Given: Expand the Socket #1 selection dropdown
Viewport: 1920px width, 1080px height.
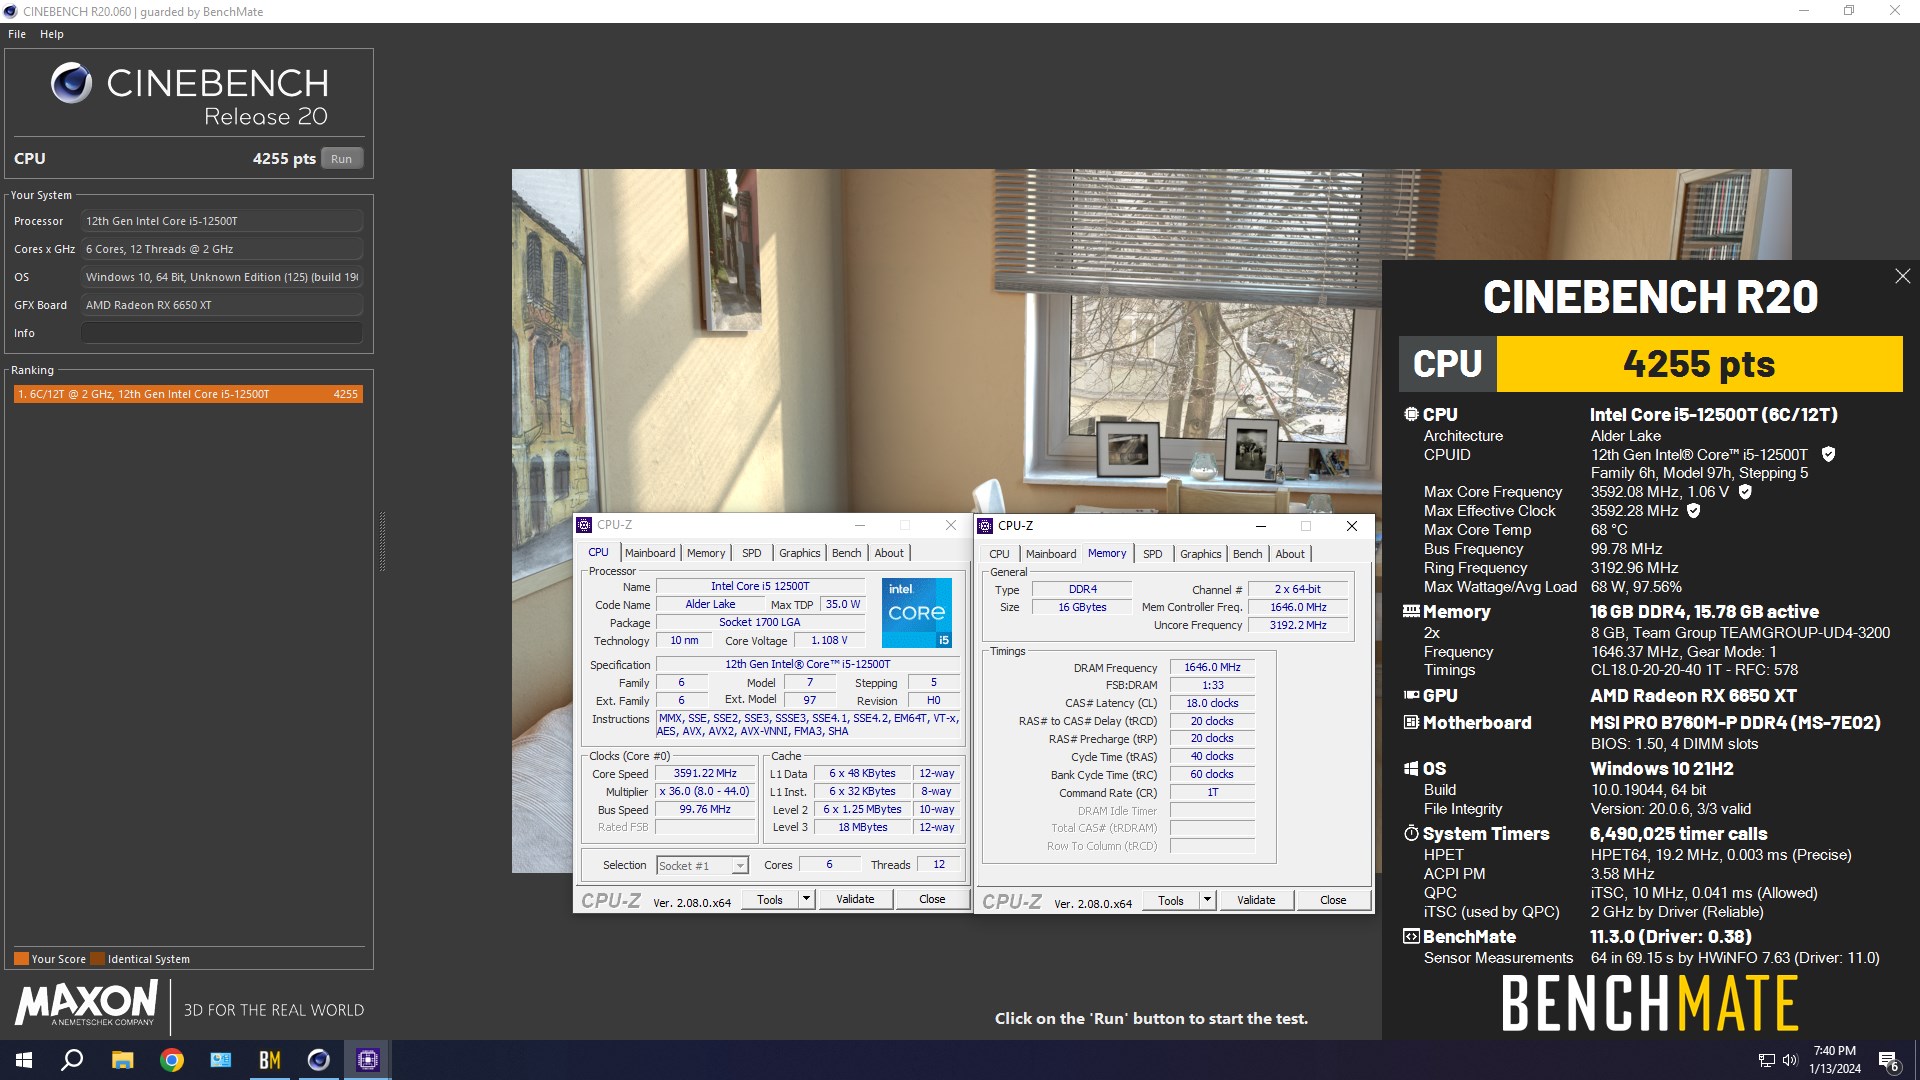Looking at the screenshot, I should 740,866.
